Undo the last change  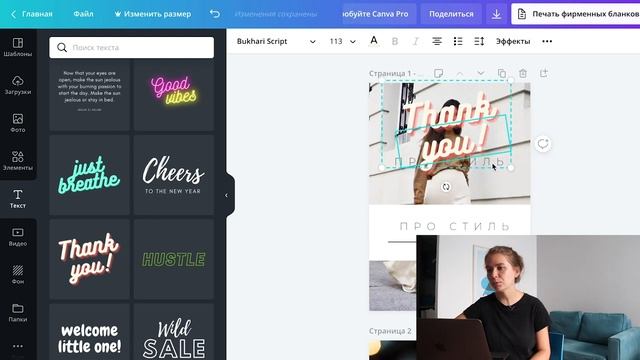coord(215,14)
